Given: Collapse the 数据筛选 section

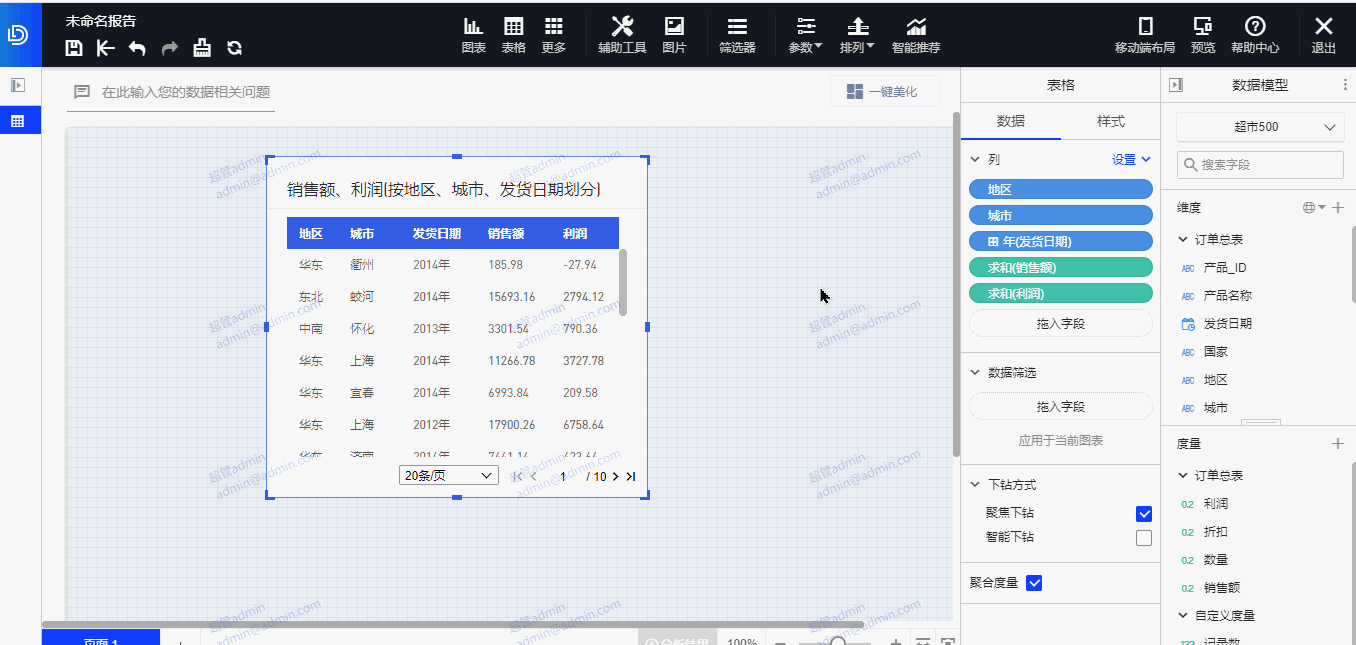Looking at the screenshot, I should 976,373.
